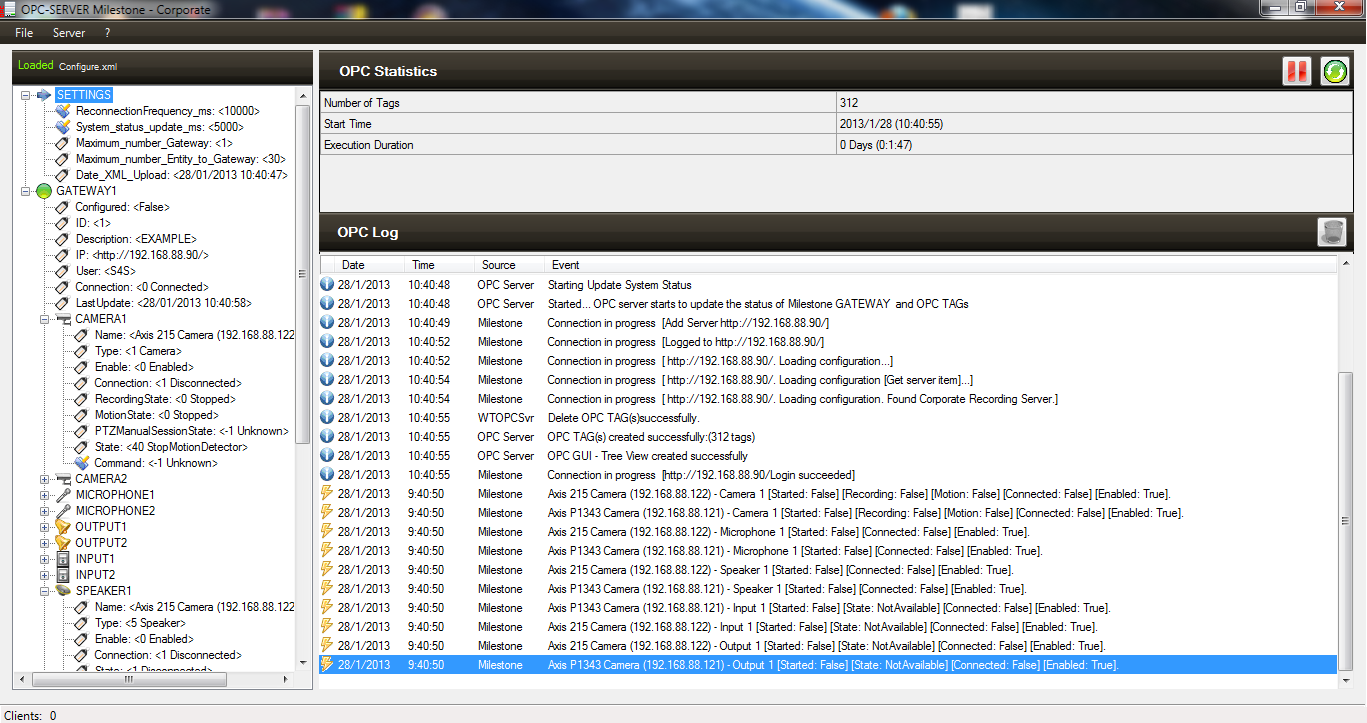Screen dimensions: 1367x723
Task: Click the info icon of the 'Login succeeded' row
Action: click(x=327, y=475)
